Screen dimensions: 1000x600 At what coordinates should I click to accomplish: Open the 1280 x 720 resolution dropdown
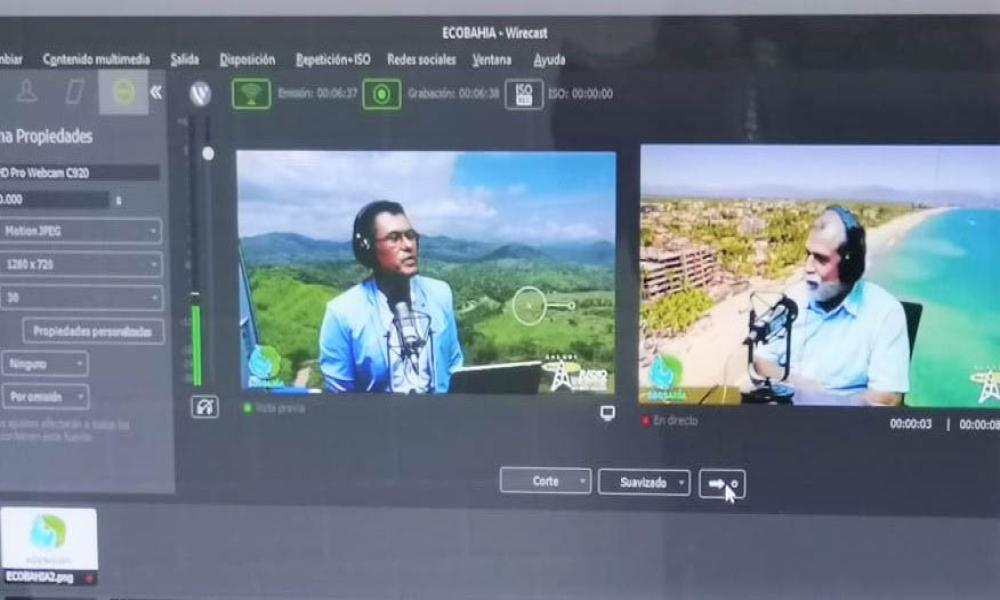click(x=80, y=265)
